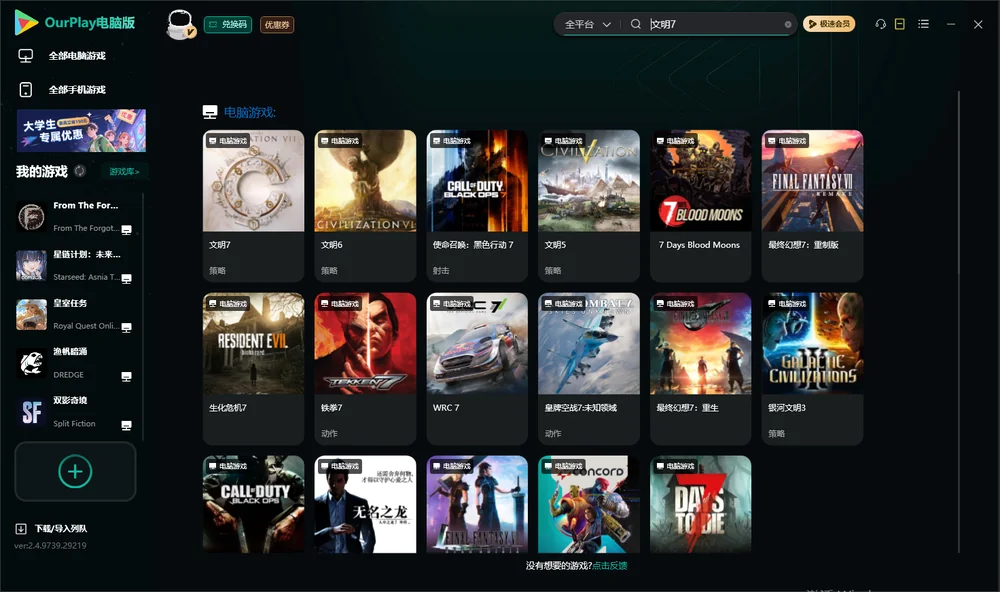Open the 银河文明3 game card

coord(812,368)
